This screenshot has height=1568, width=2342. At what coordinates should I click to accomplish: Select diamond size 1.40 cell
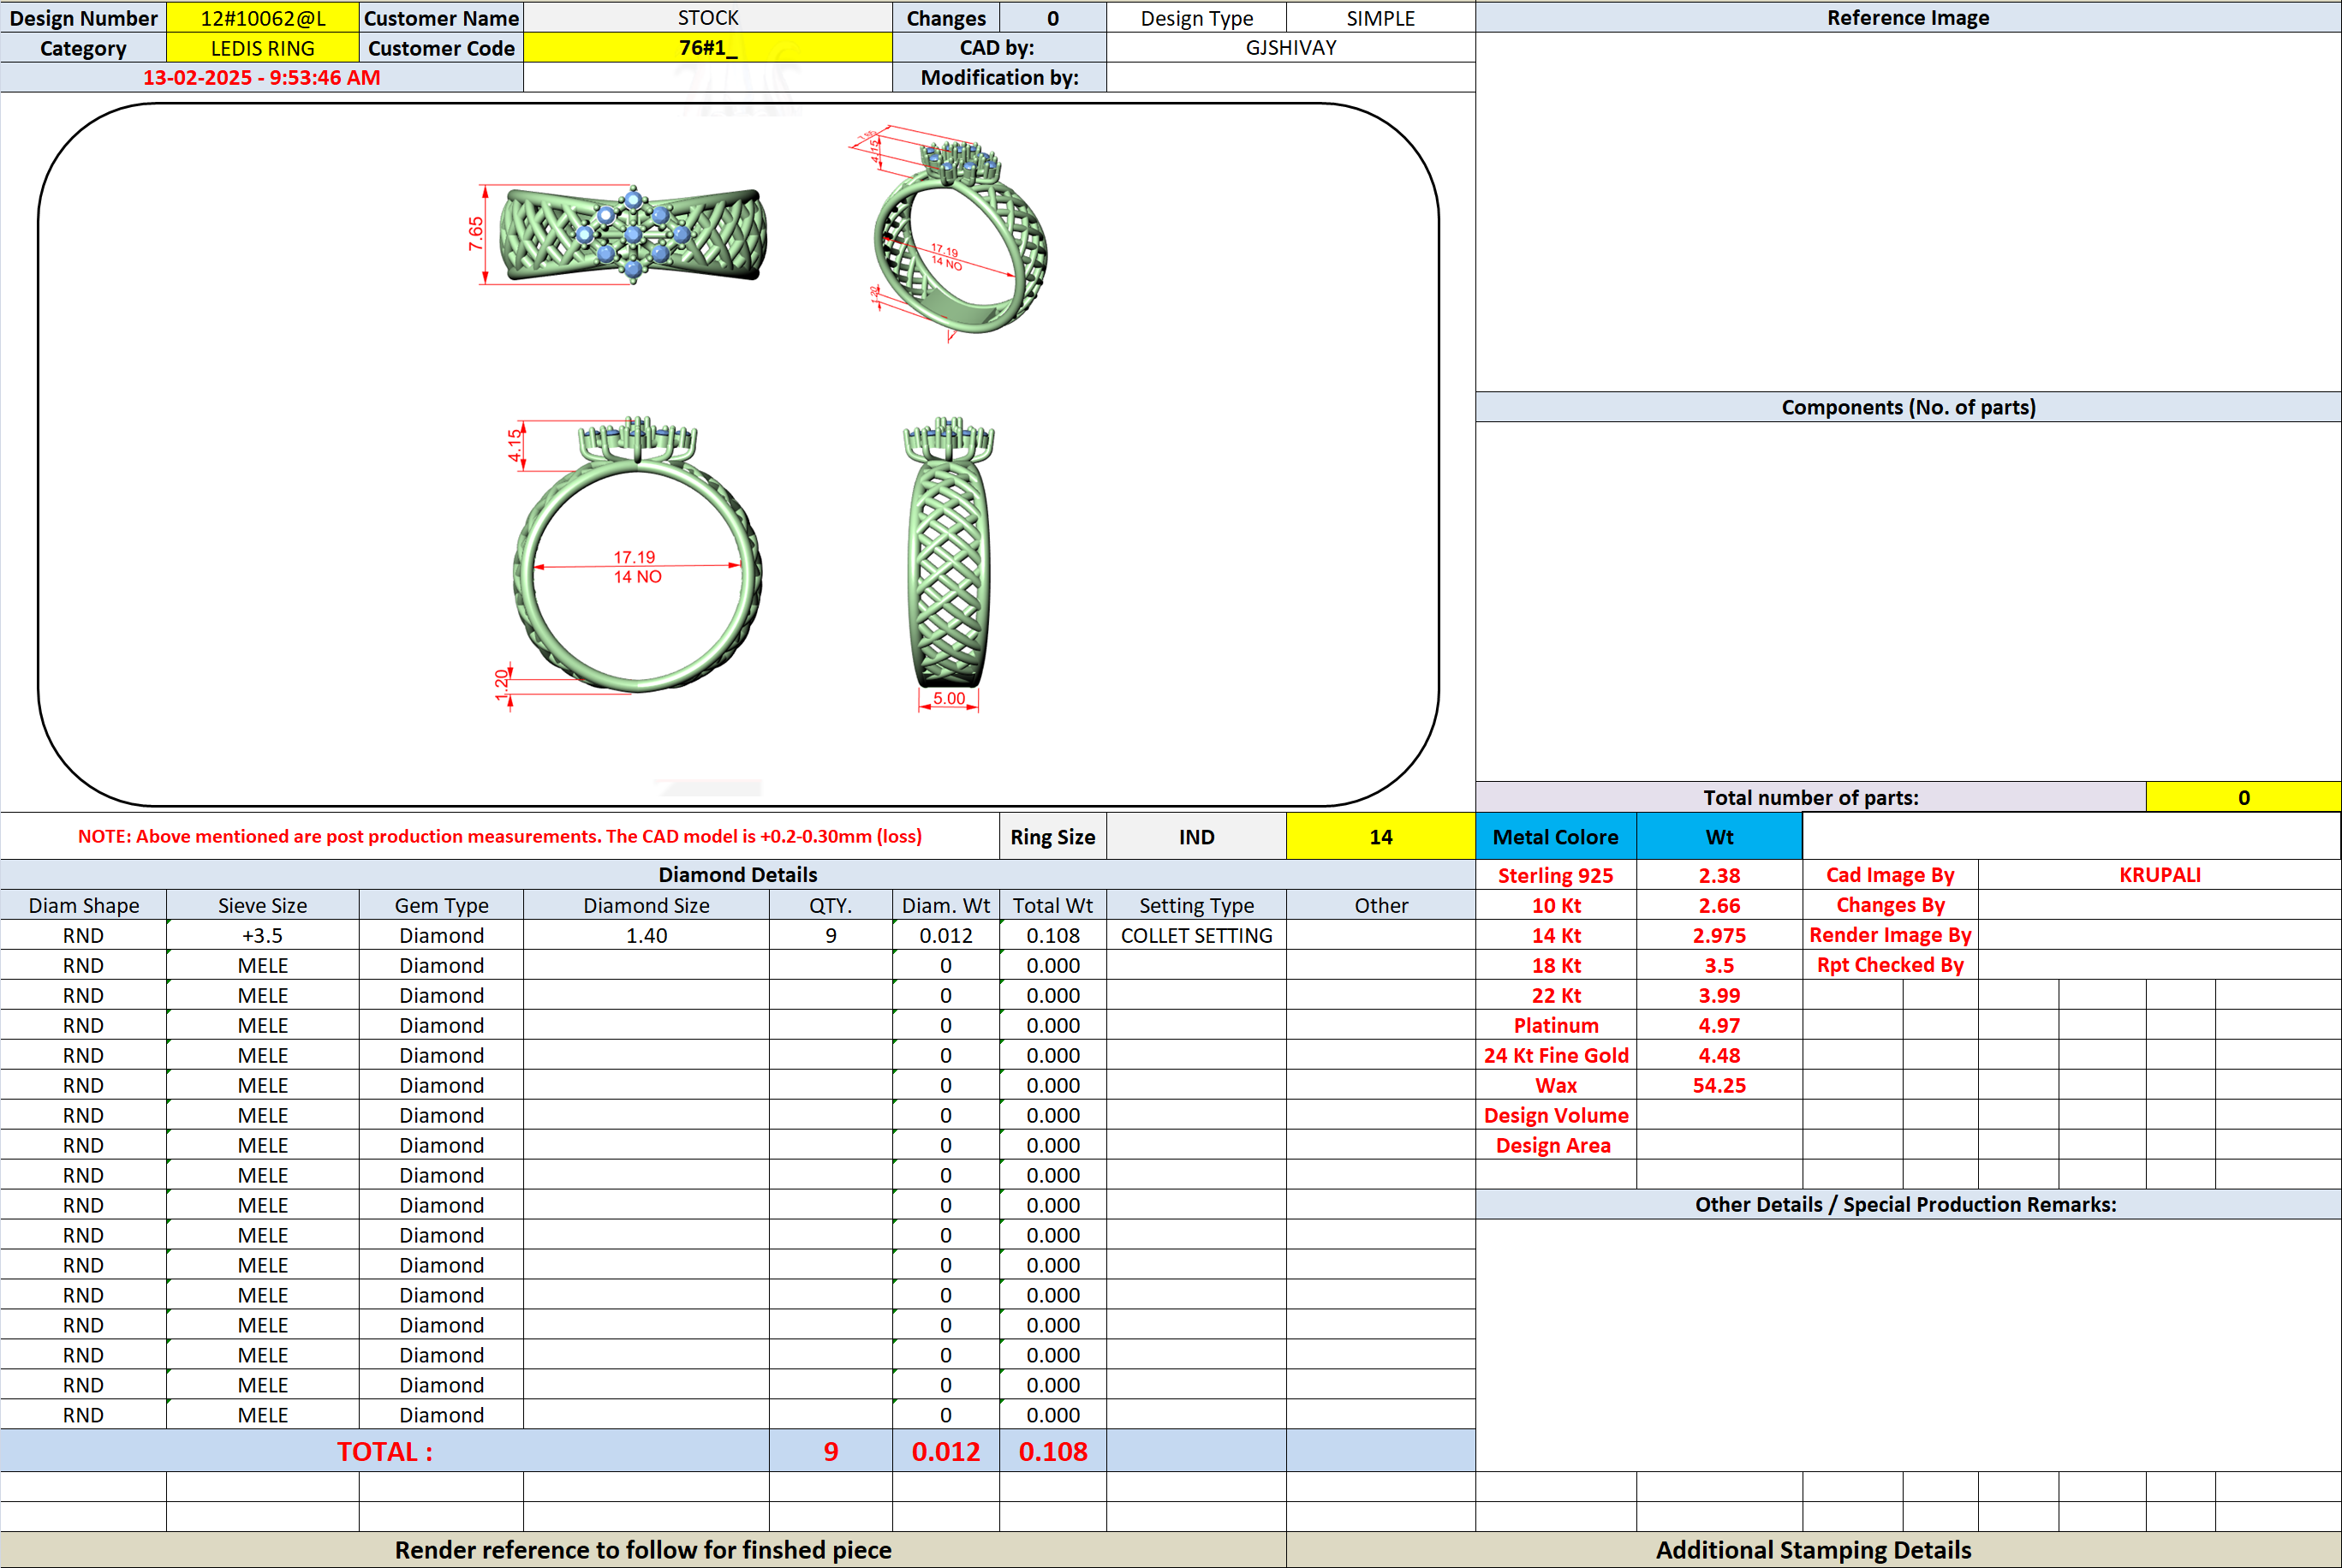(x=646, y=935)
